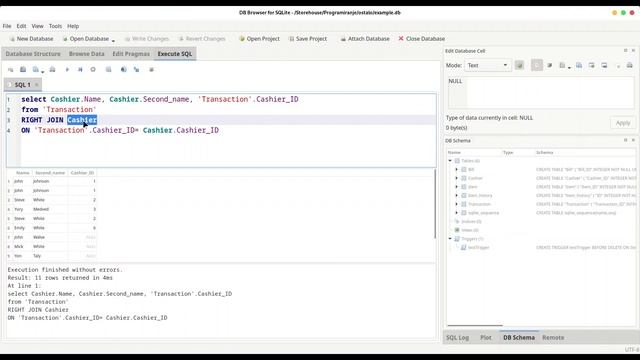Click the Save results view icon

pyautogui.click(x=108, y=70)
